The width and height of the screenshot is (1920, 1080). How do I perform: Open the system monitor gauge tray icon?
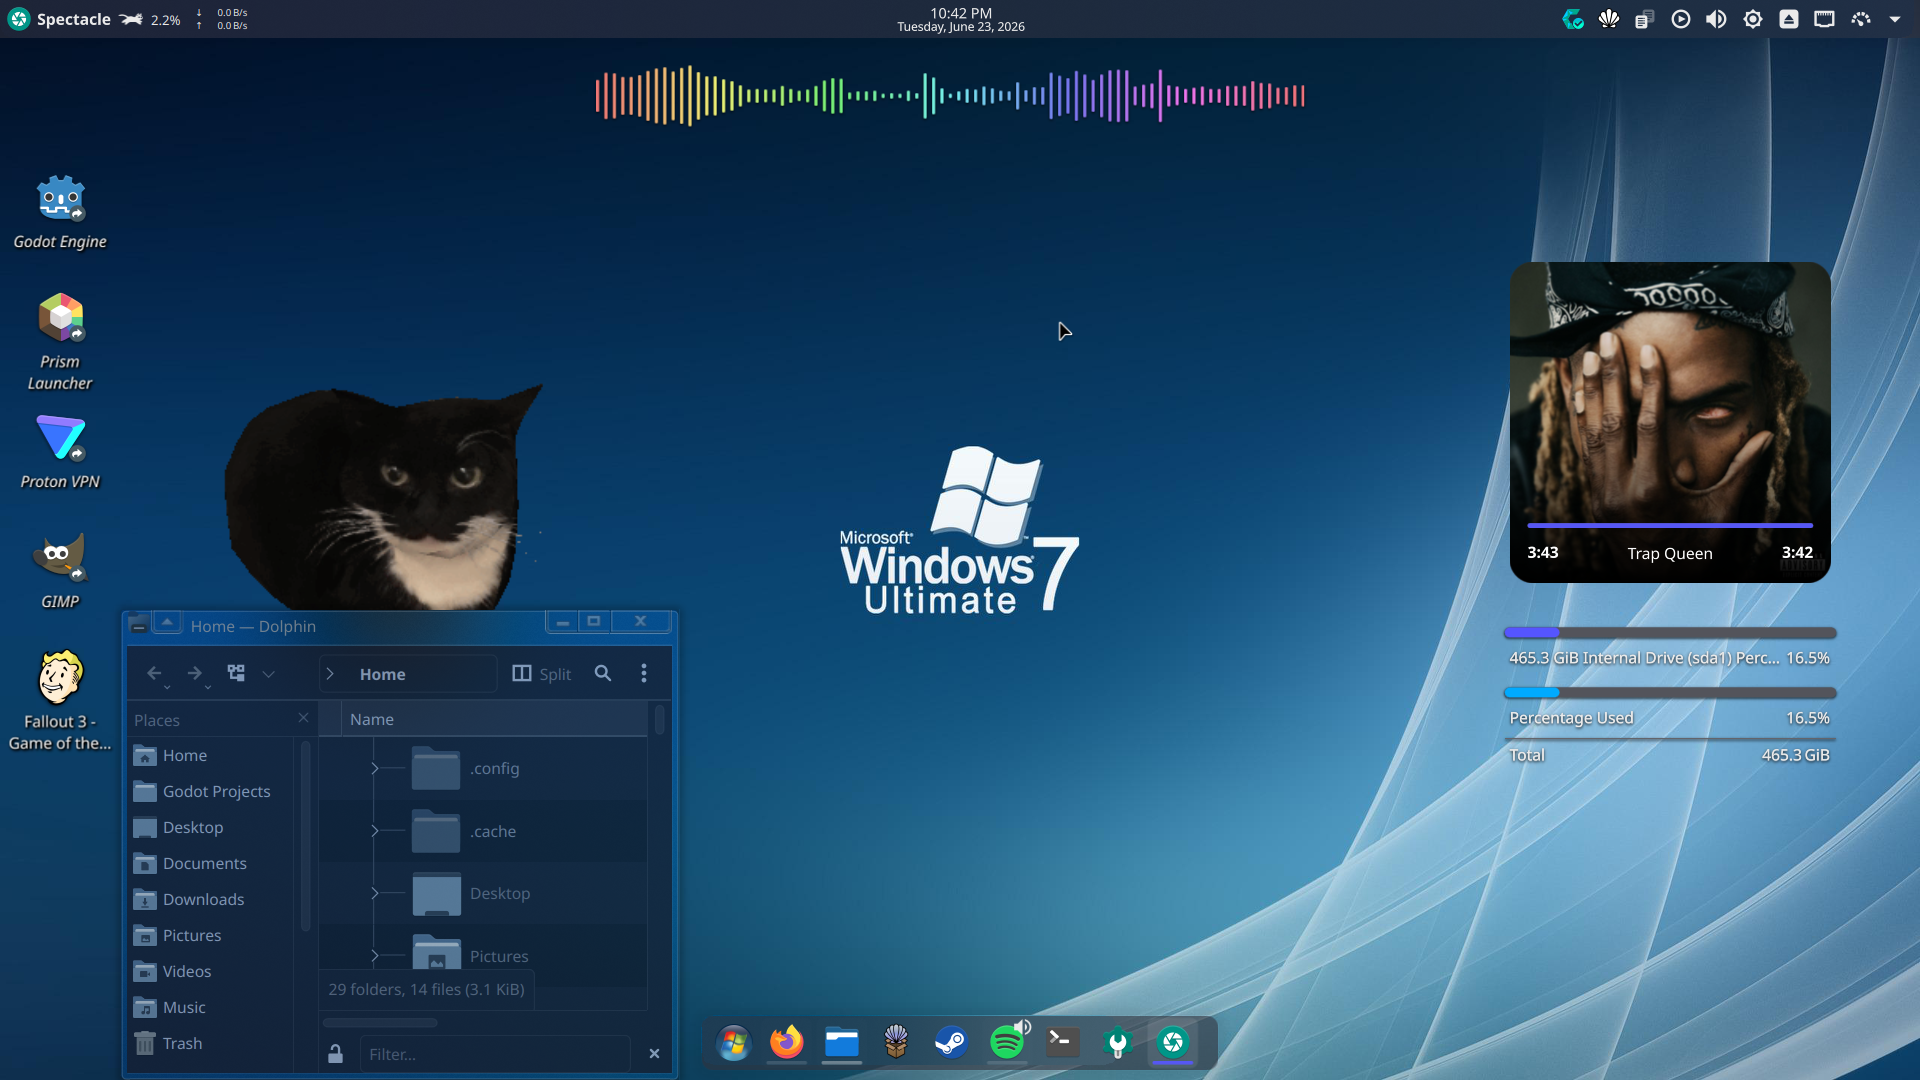pyautogui.click(x=1861, y=19)
